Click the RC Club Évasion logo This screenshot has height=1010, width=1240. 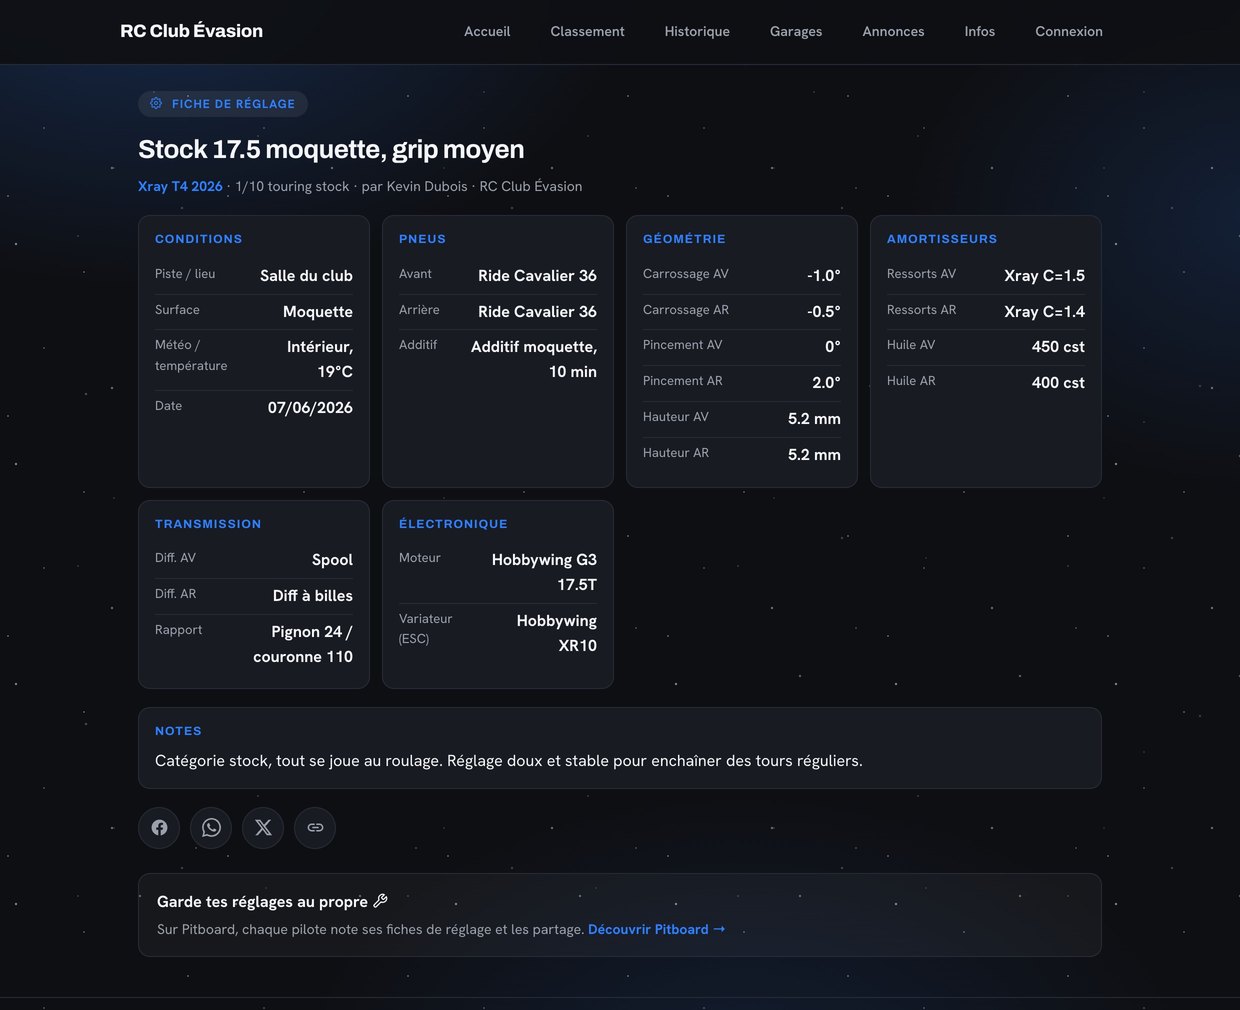(191, 31)
